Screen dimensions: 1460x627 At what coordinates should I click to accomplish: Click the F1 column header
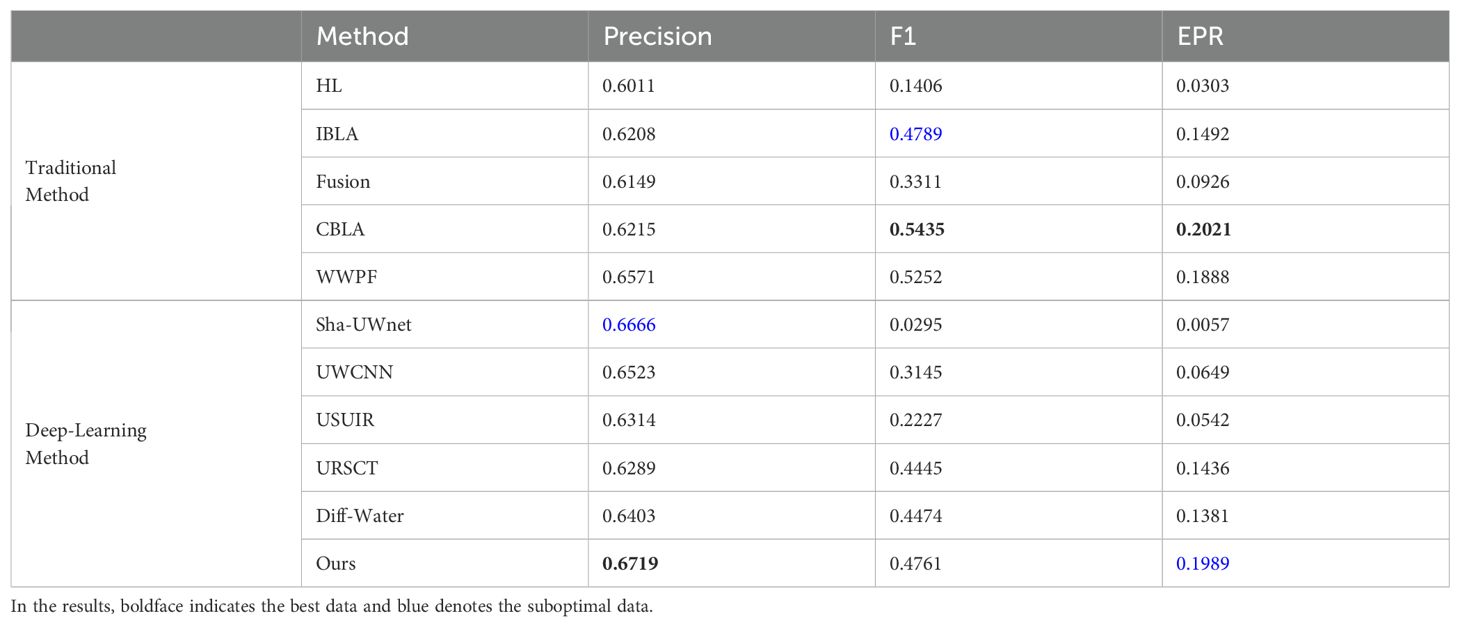[1018, 37]
